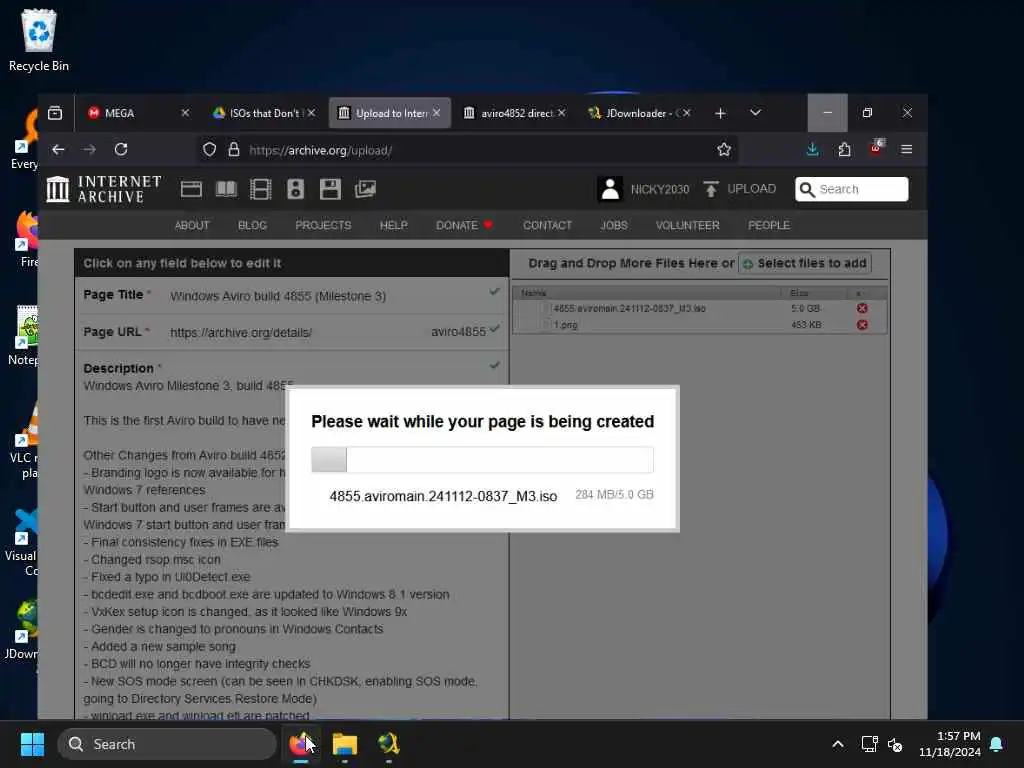Open the DONATE menu link

464,225
